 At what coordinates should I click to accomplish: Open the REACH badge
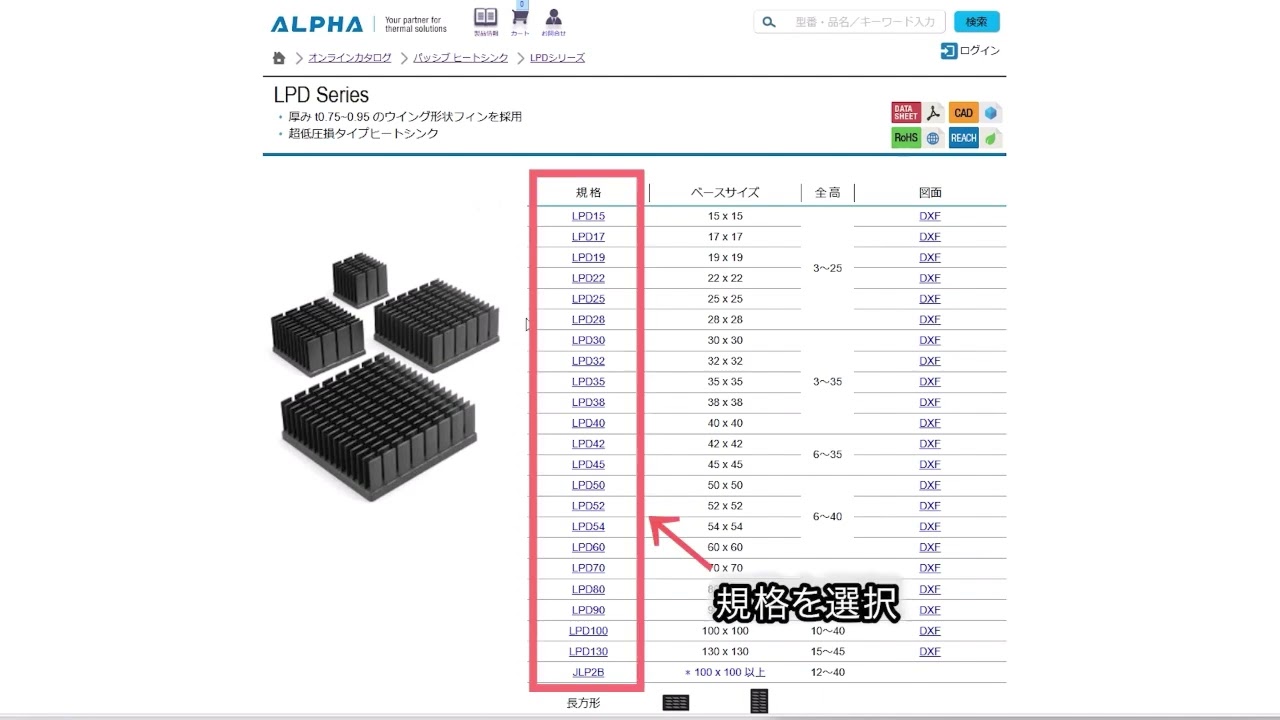[963, 138]
